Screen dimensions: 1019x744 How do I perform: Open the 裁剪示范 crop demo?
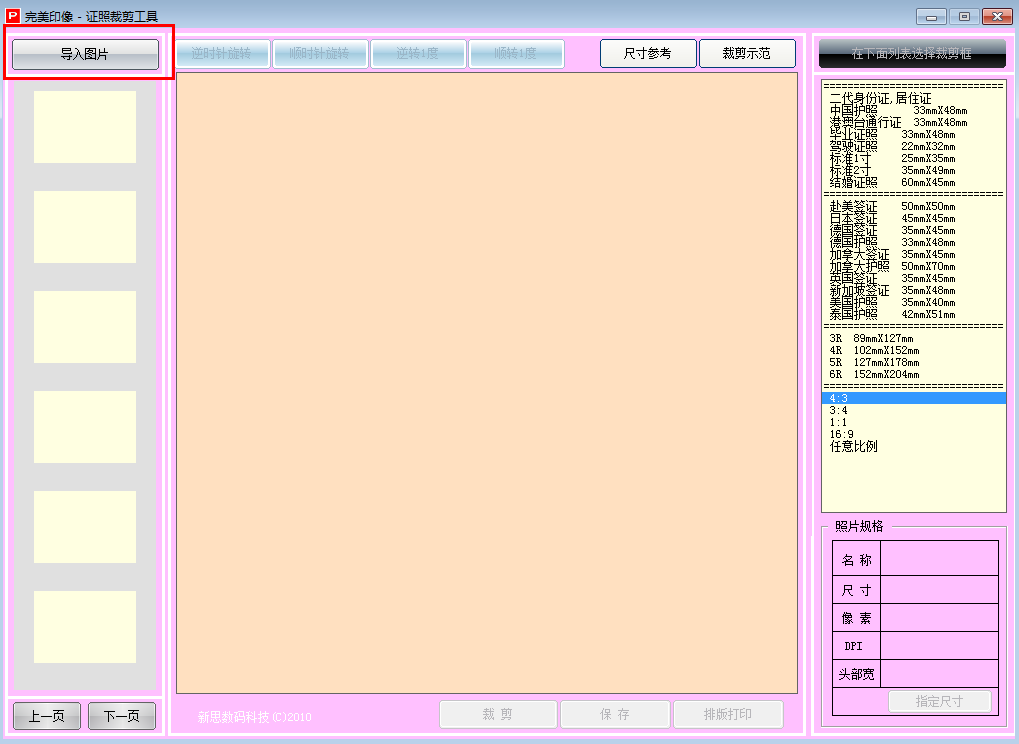point(747,53)
